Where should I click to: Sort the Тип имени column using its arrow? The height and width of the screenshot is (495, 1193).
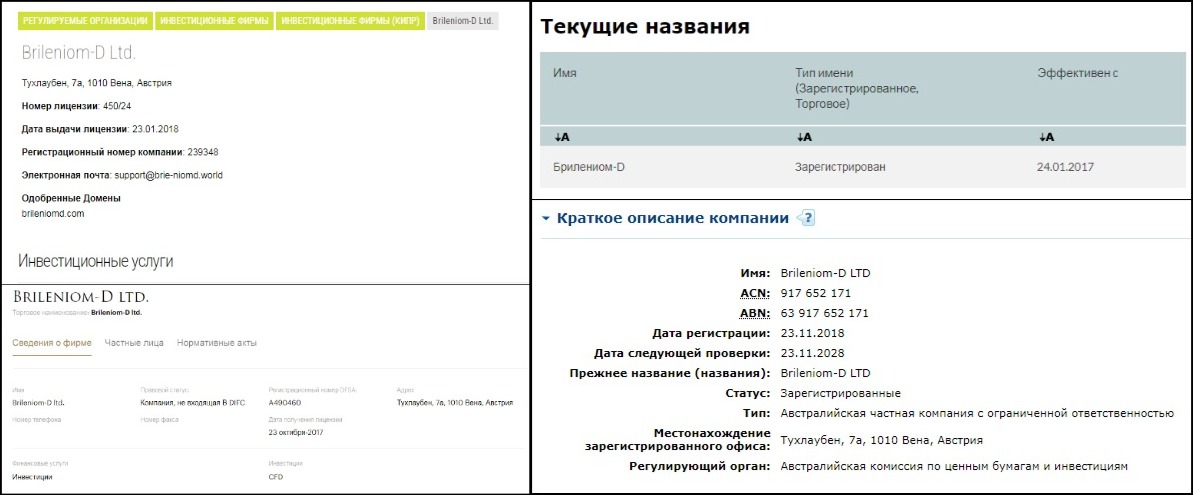(803, 138)
